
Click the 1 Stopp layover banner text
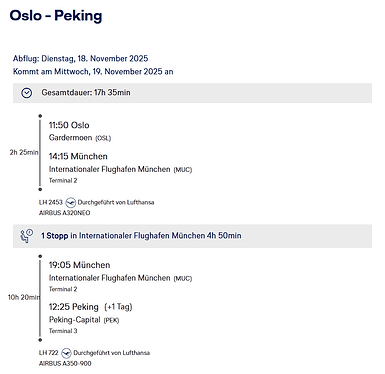tap(141, 236)
